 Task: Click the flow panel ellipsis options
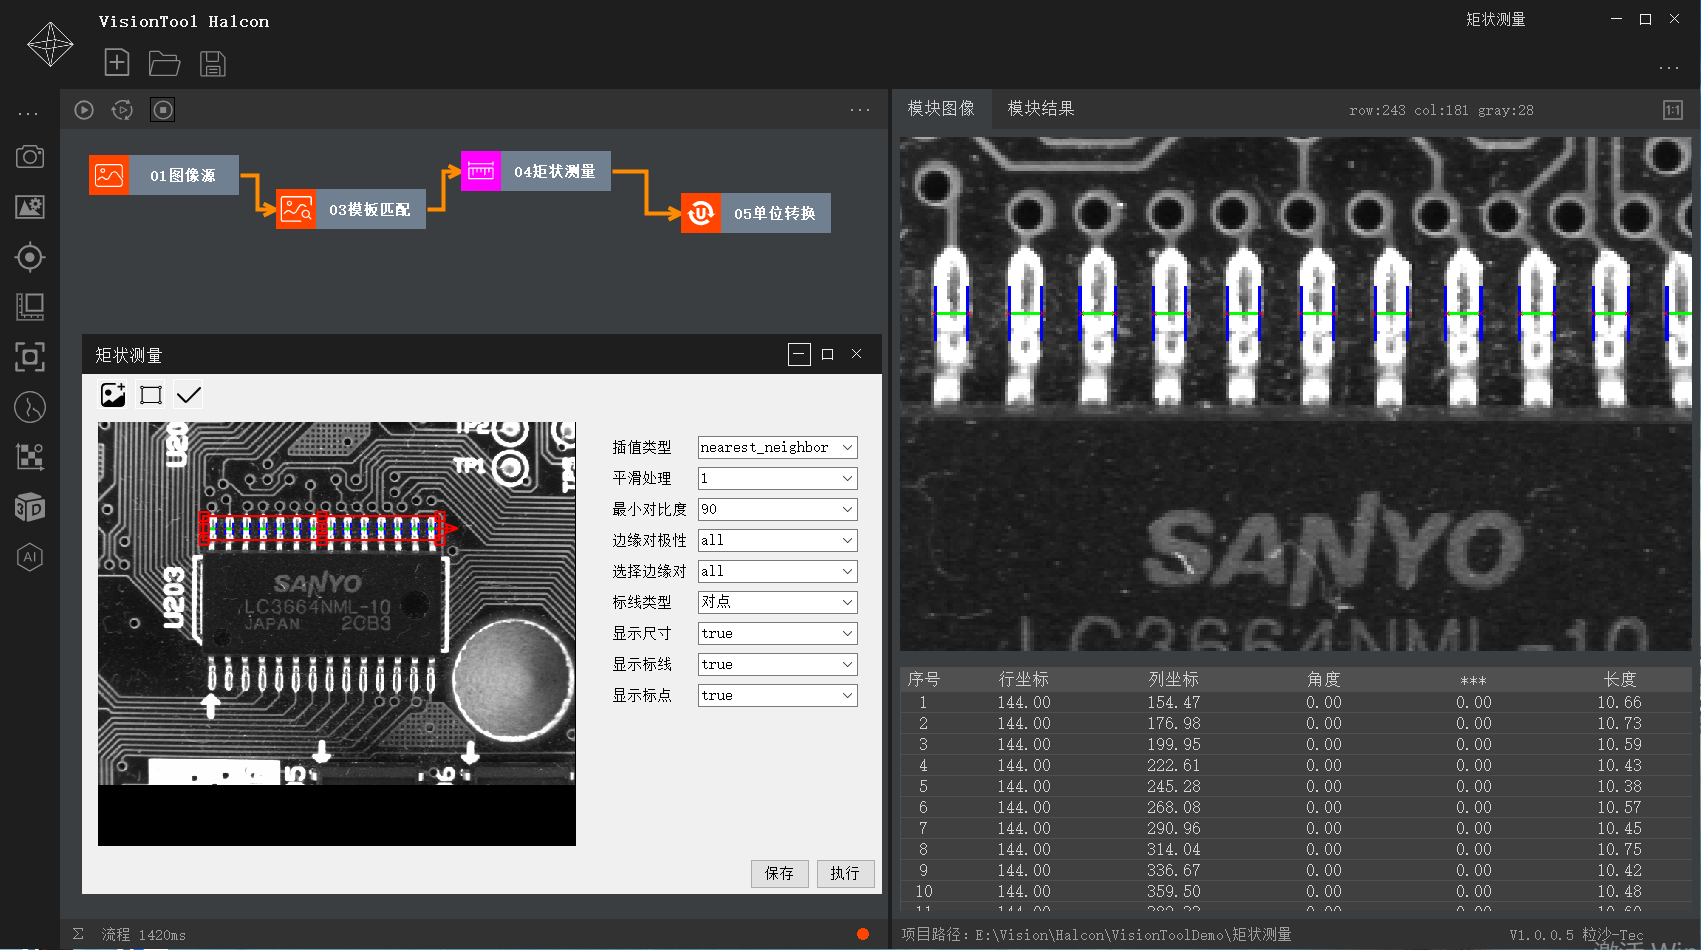click(860, 110)
